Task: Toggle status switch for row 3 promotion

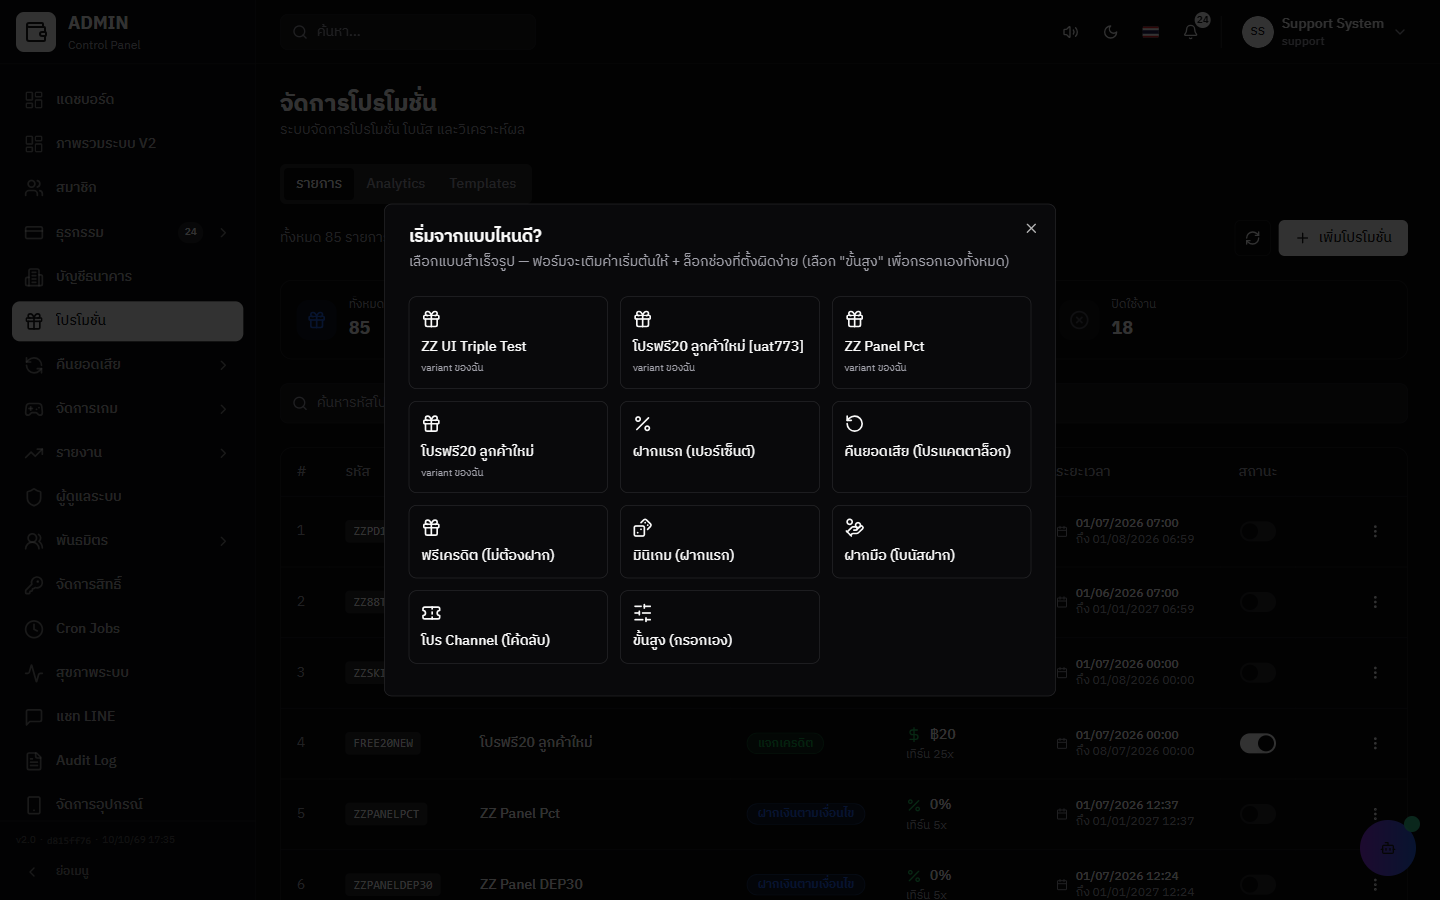Action: 1257,673
